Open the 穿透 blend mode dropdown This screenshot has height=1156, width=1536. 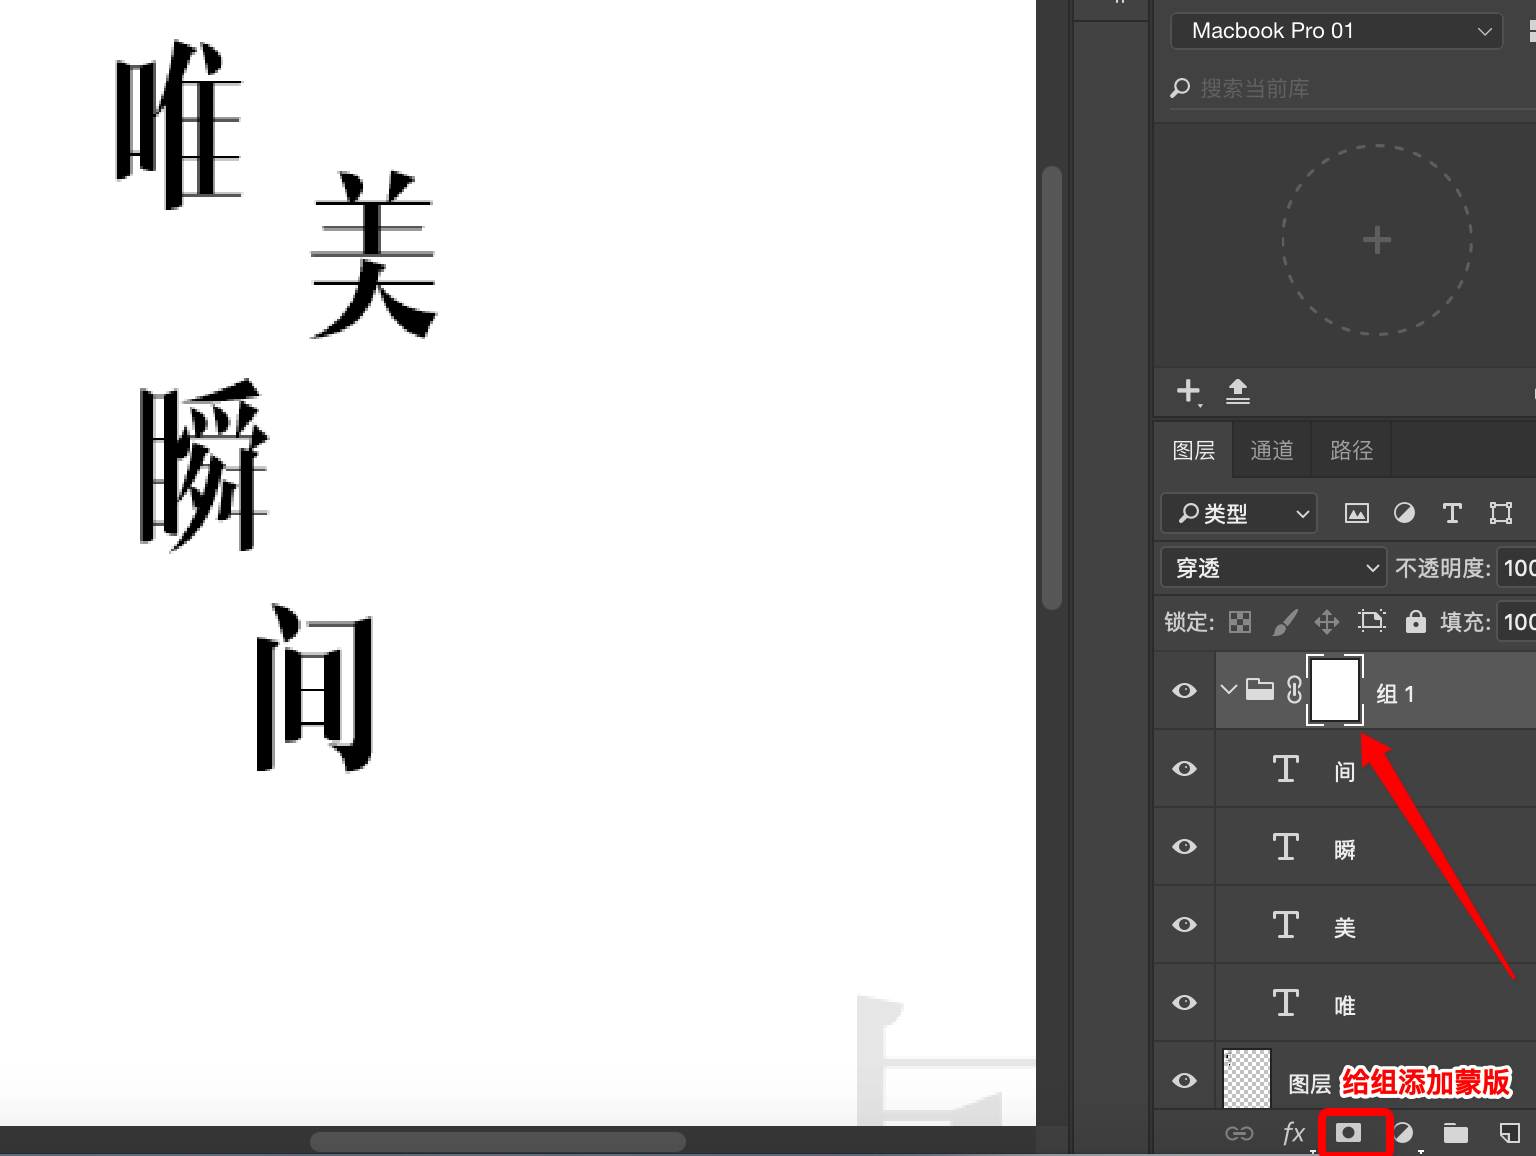click(1274, 568)
